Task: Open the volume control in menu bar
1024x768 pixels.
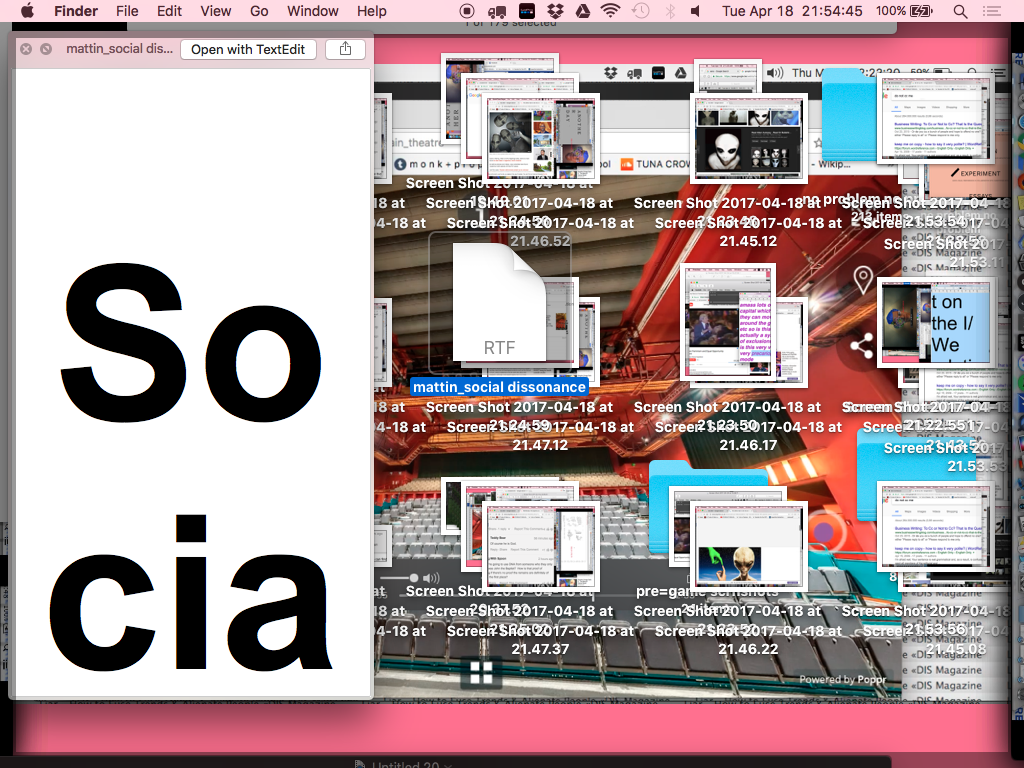Action: [x=696, y=11]
